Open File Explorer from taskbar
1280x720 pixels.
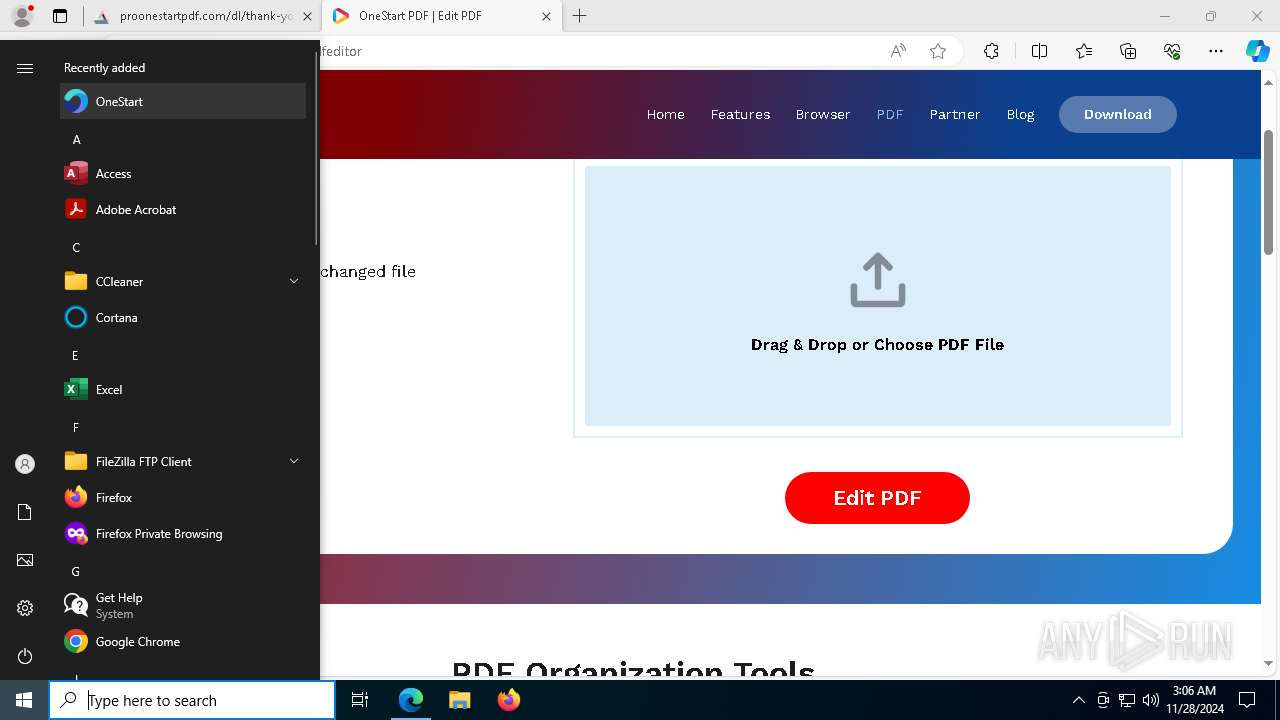(x=460, y=700)
